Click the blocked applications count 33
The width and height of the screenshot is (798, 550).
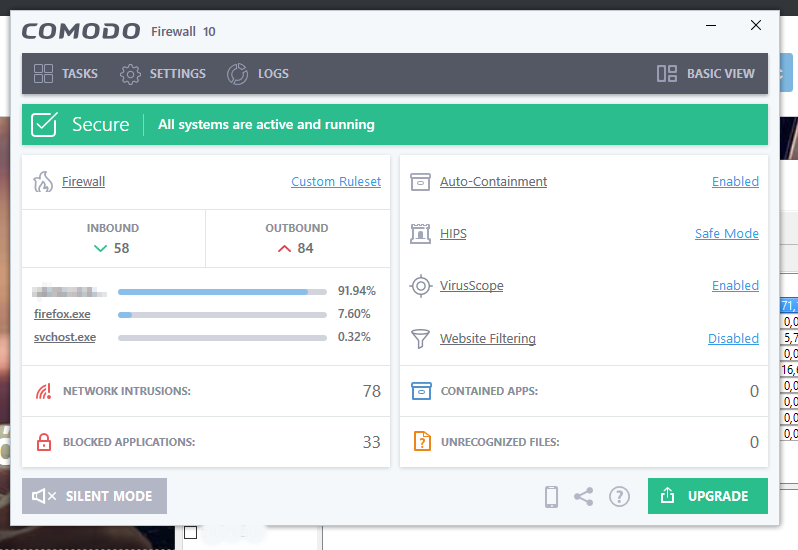click(372, 442)
